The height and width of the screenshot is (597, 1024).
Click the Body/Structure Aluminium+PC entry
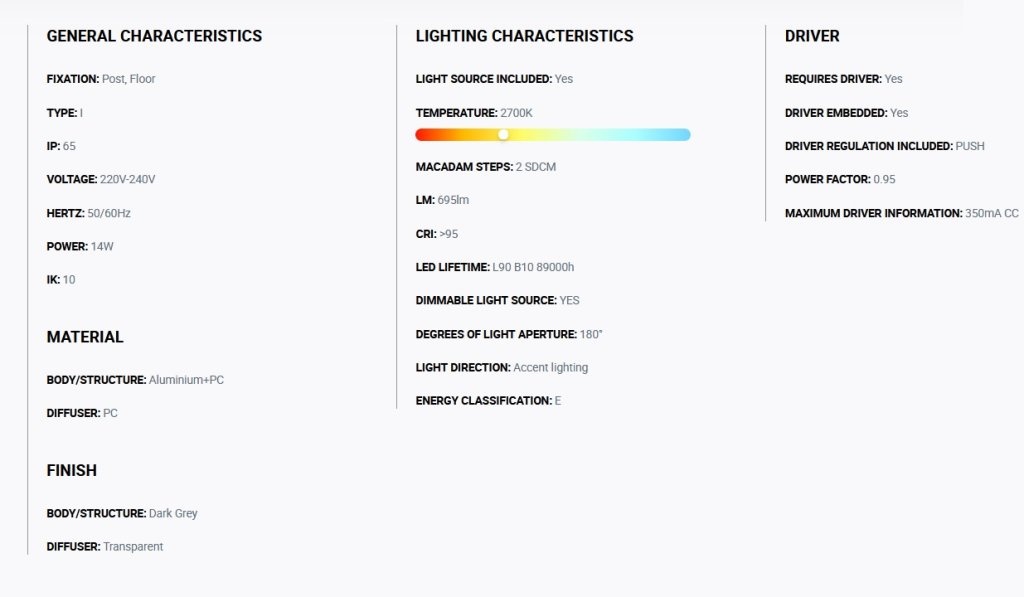pos(135,380)
